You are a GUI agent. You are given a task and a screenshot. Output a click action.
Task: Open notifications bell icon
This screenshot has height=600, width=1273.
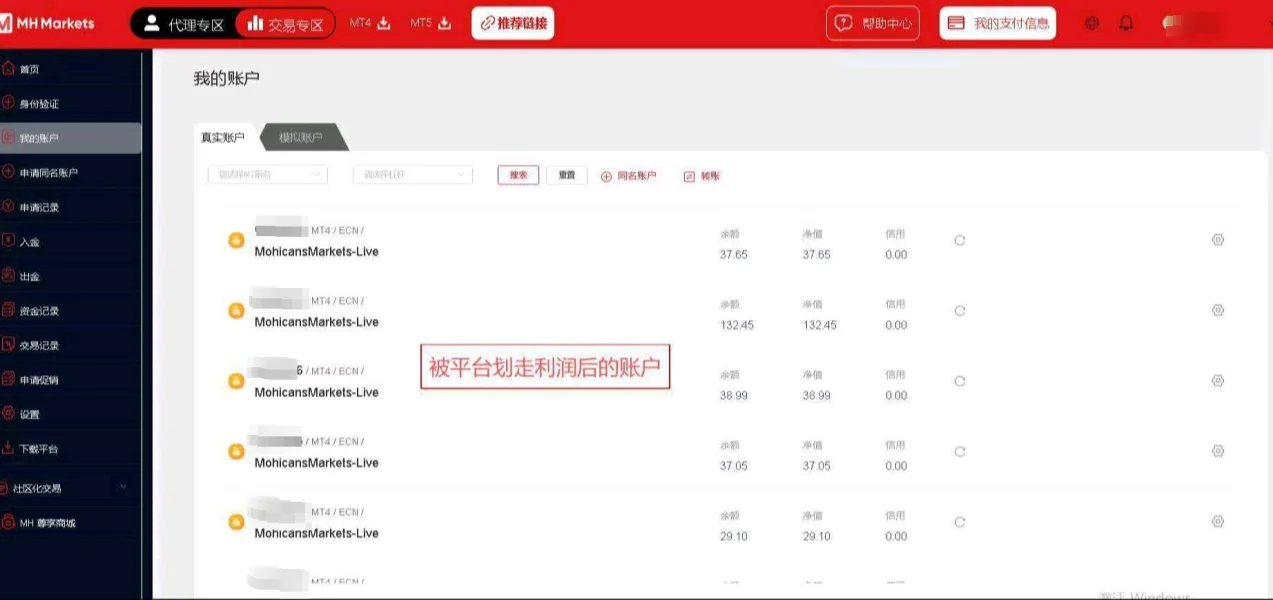(x=1127, y=24)
